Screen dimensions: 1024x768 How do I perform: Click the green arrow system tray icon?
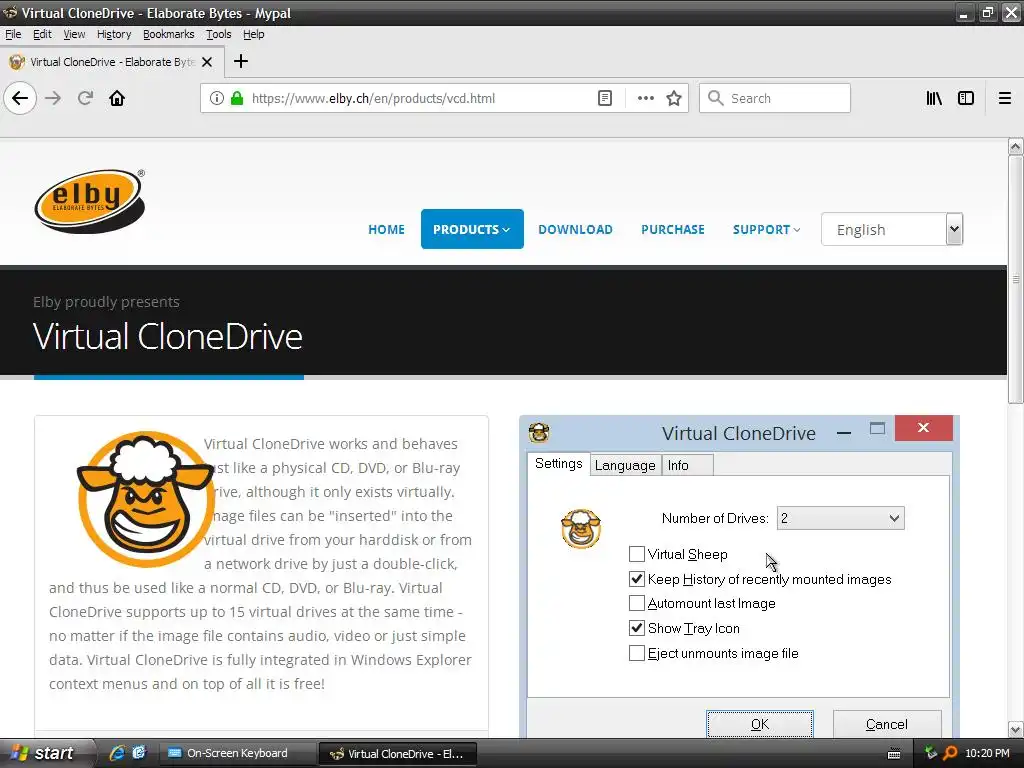(x=931, y=753)
